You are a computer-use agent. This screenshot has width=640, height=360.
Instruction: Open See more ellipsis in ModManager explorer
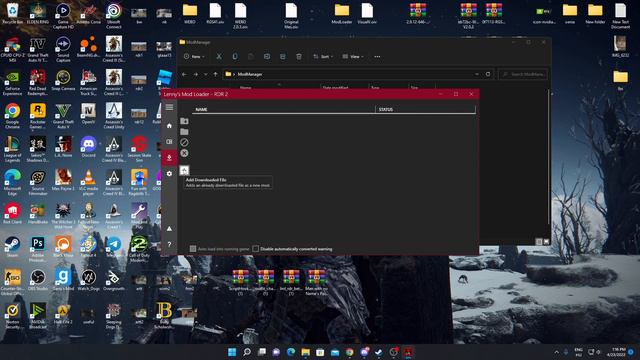click(x=377, y=57)
